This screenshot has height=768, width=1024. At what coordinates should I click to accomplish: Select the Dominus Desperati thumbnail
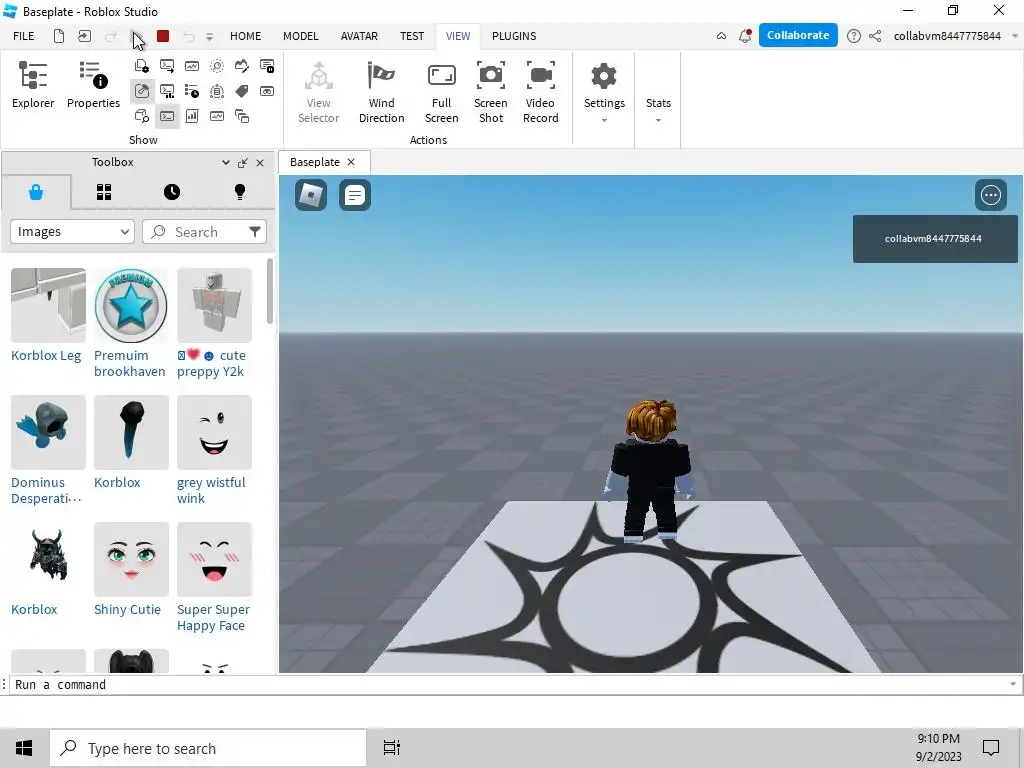point(48,432)
